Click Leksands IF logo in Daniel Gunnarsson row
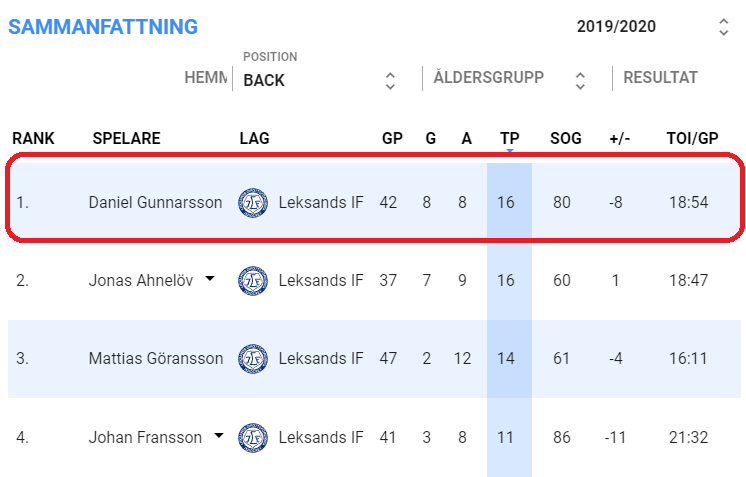The width and height of the screenshot is (746, 477). point(253,203)
